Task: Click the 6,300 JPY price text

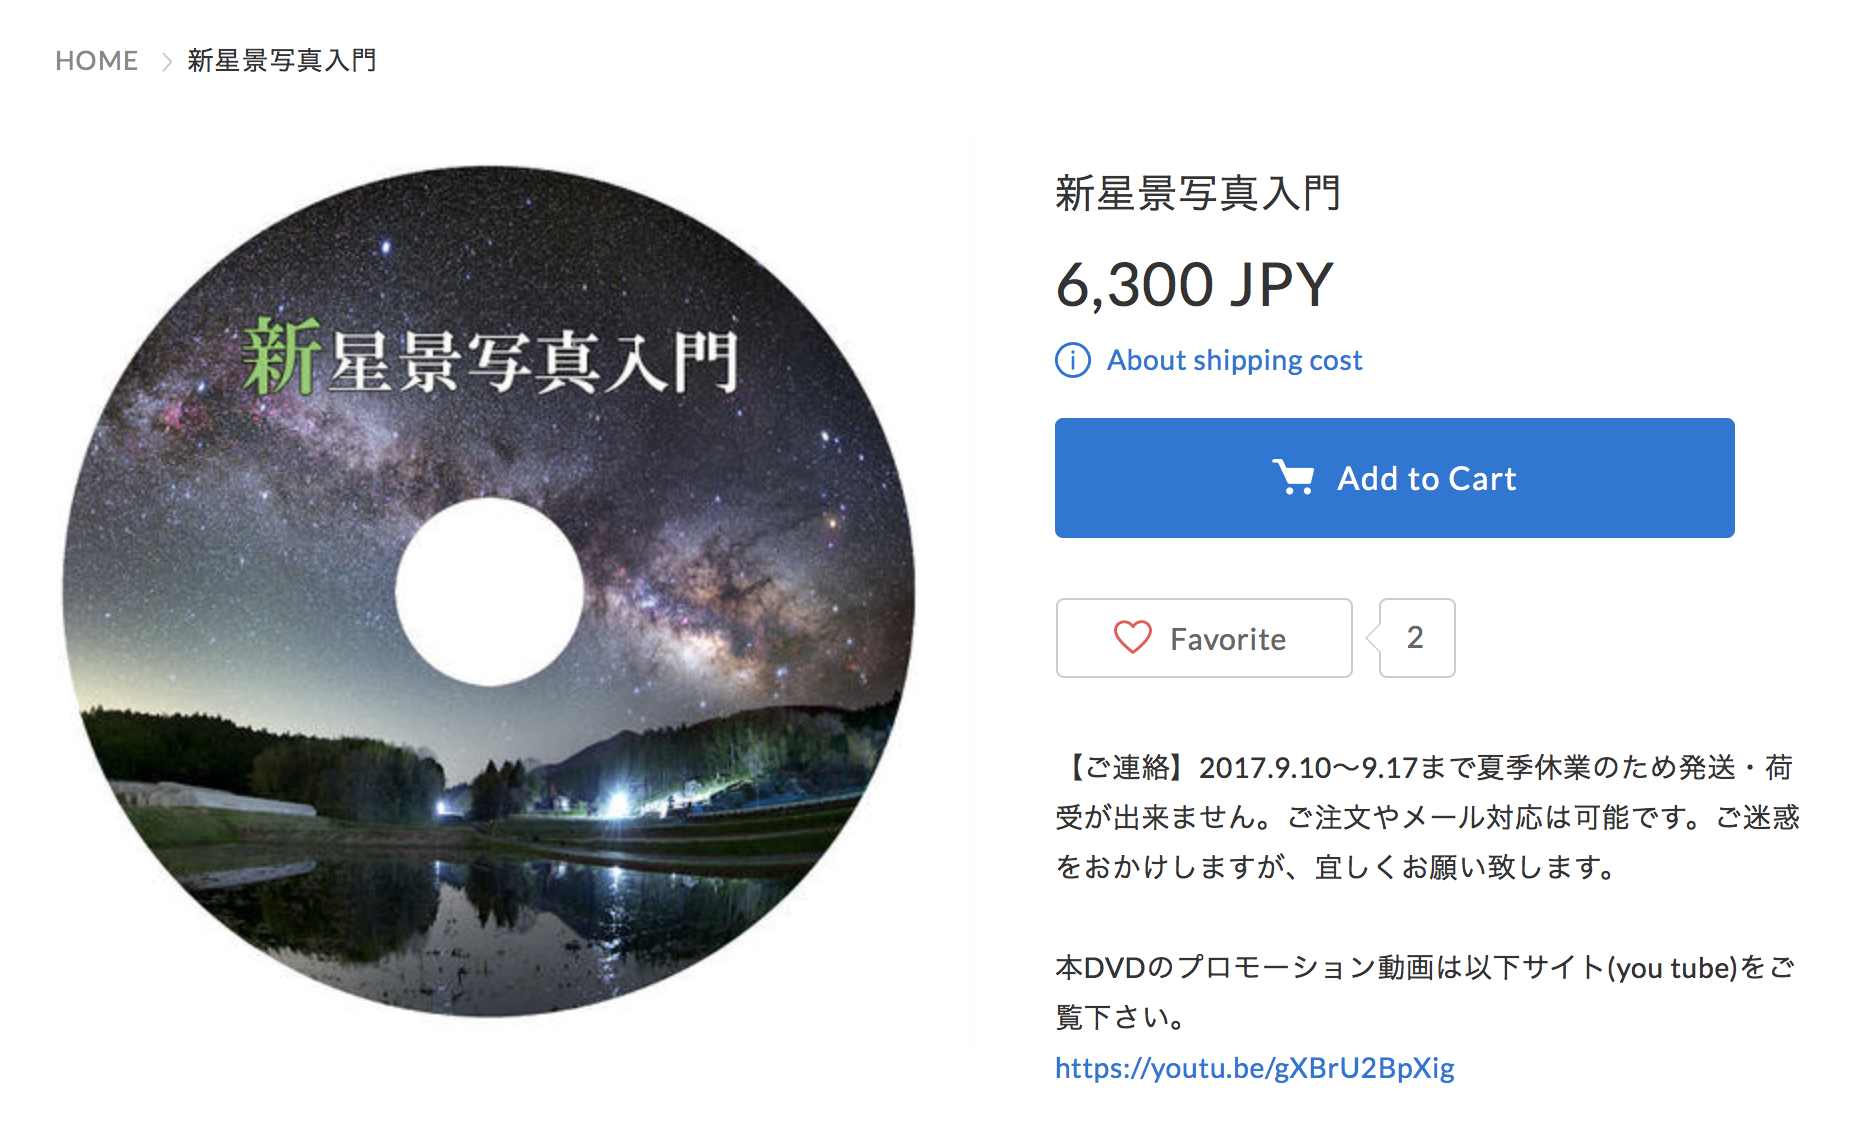Action: pos(1194,285)
